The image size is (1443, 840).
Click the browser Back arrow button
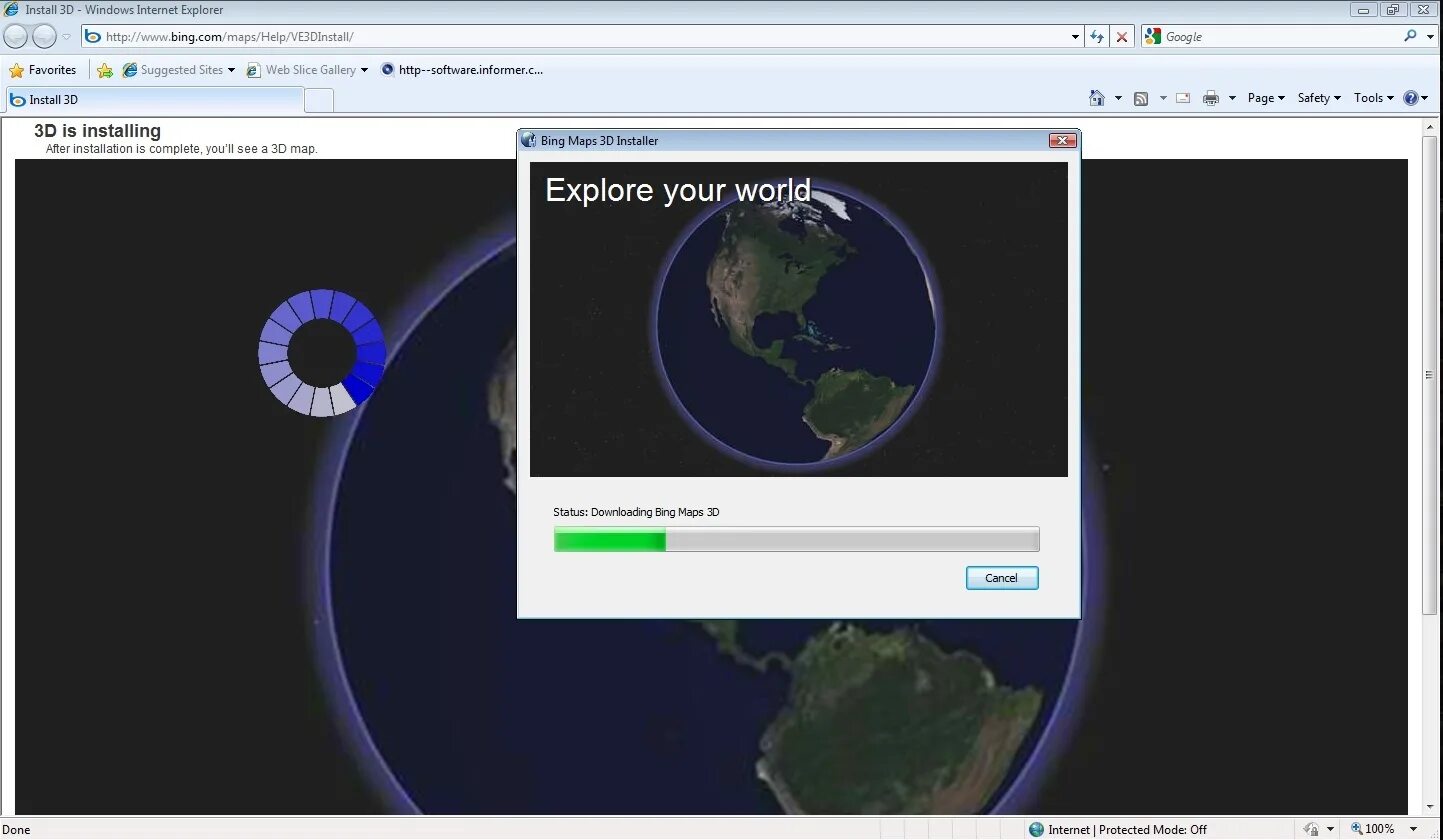point(15,37)
